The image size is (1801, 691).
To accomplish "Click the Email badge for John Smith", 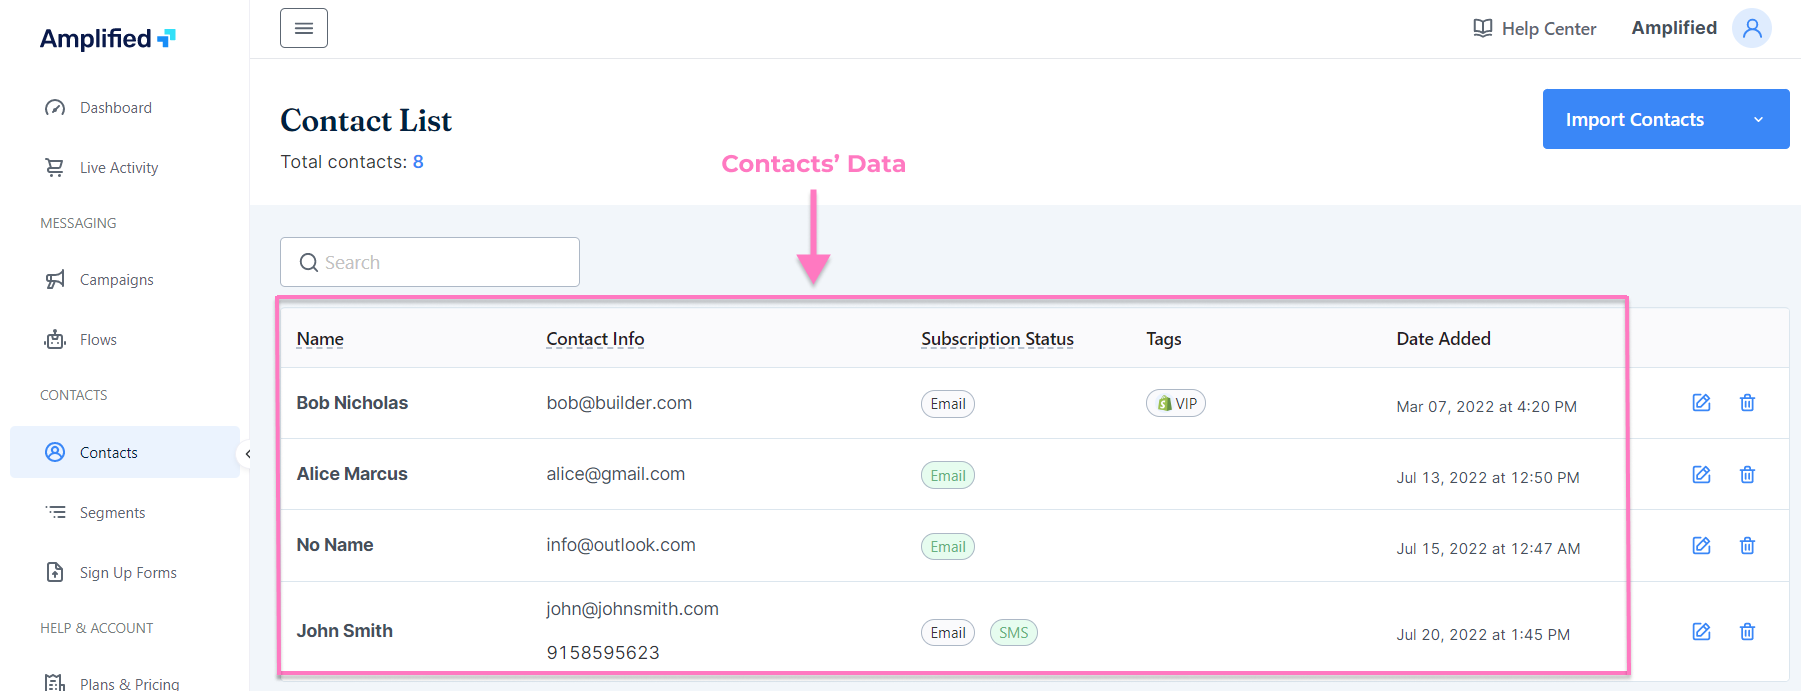I will point(948,632).
